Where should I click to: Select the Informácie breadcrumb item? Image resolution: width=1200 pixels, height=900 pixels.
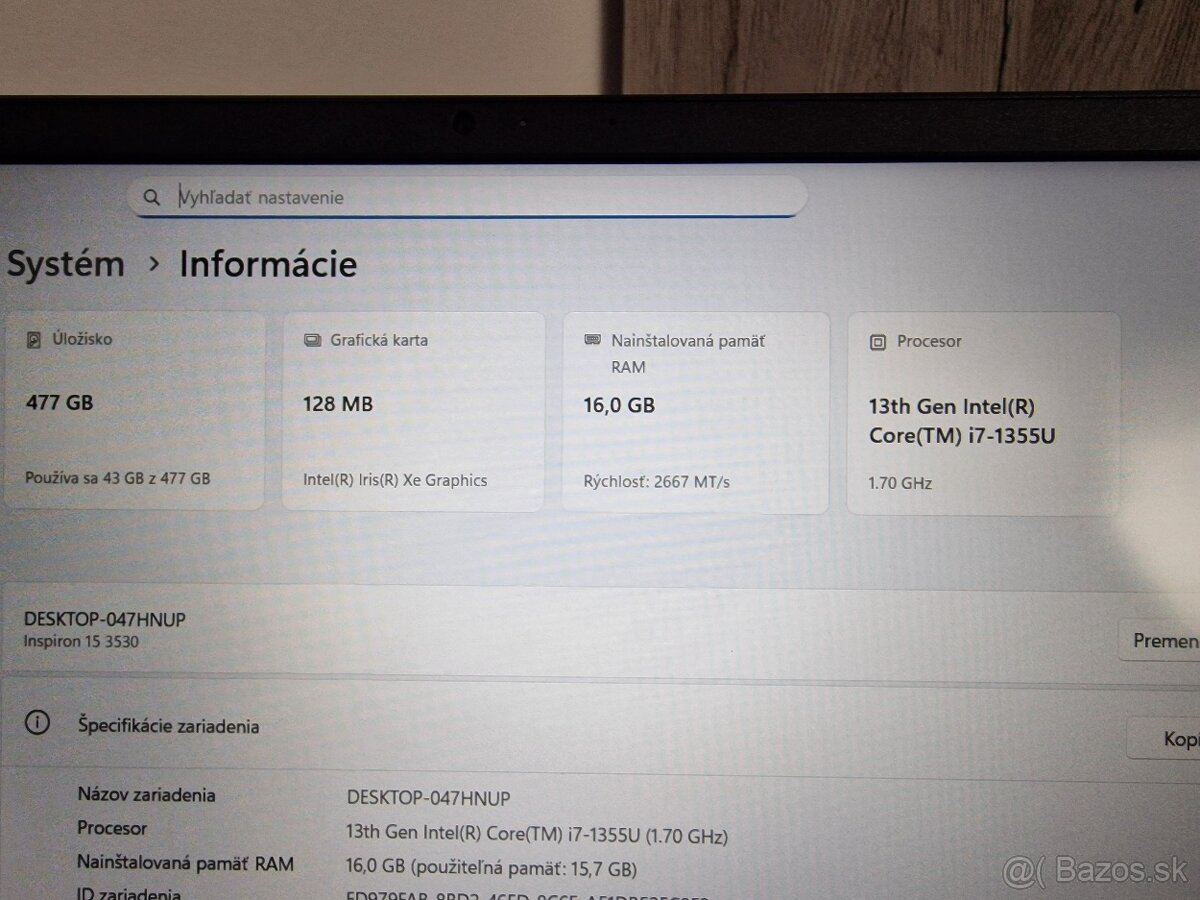pos(267,264)
